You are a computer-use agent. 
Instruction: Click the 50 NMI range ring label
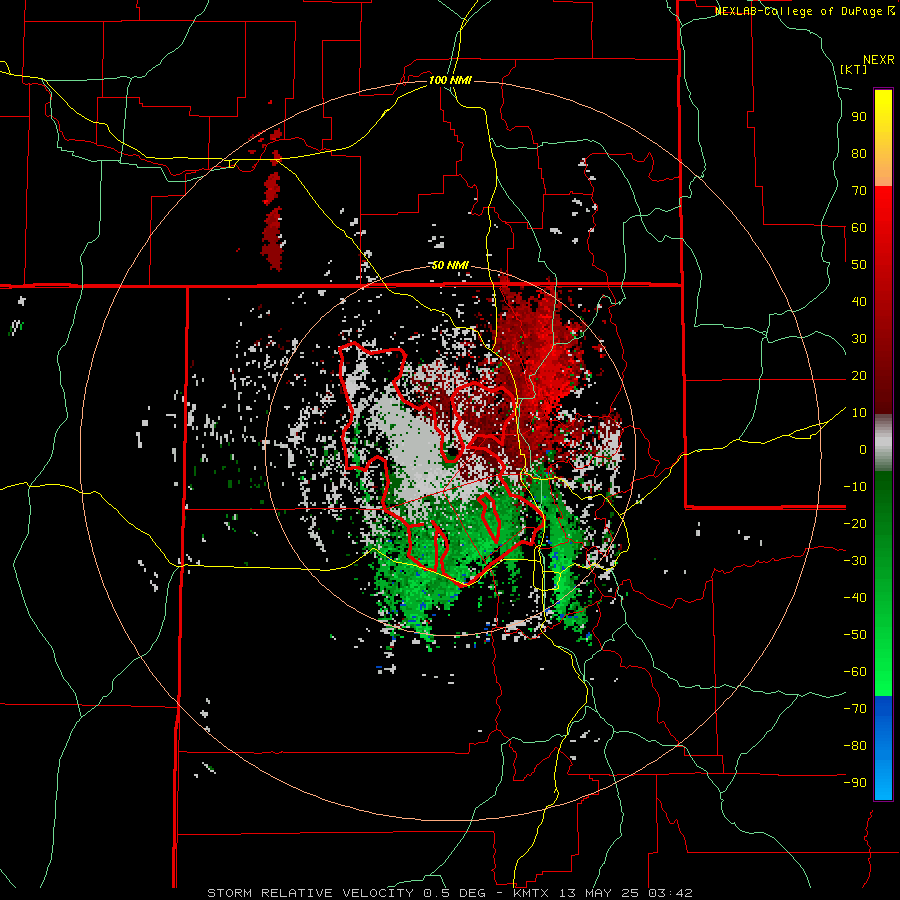tap(450, 266)
